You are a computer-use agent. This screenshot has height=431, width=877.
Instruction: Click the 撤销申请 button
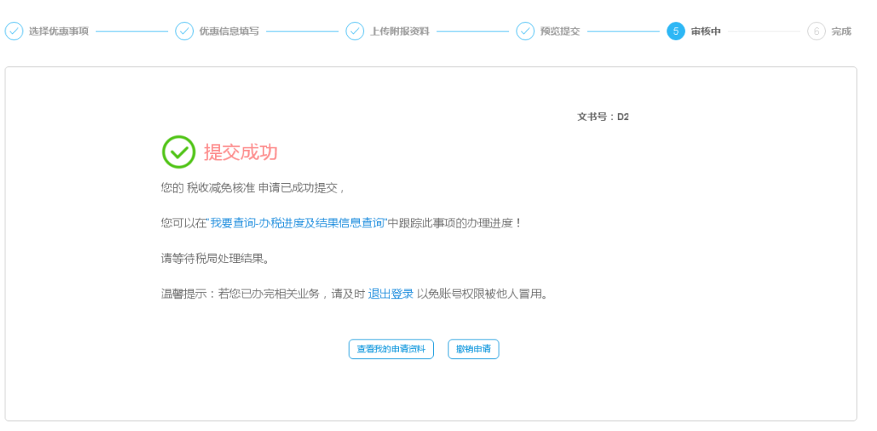pos(473,349)
